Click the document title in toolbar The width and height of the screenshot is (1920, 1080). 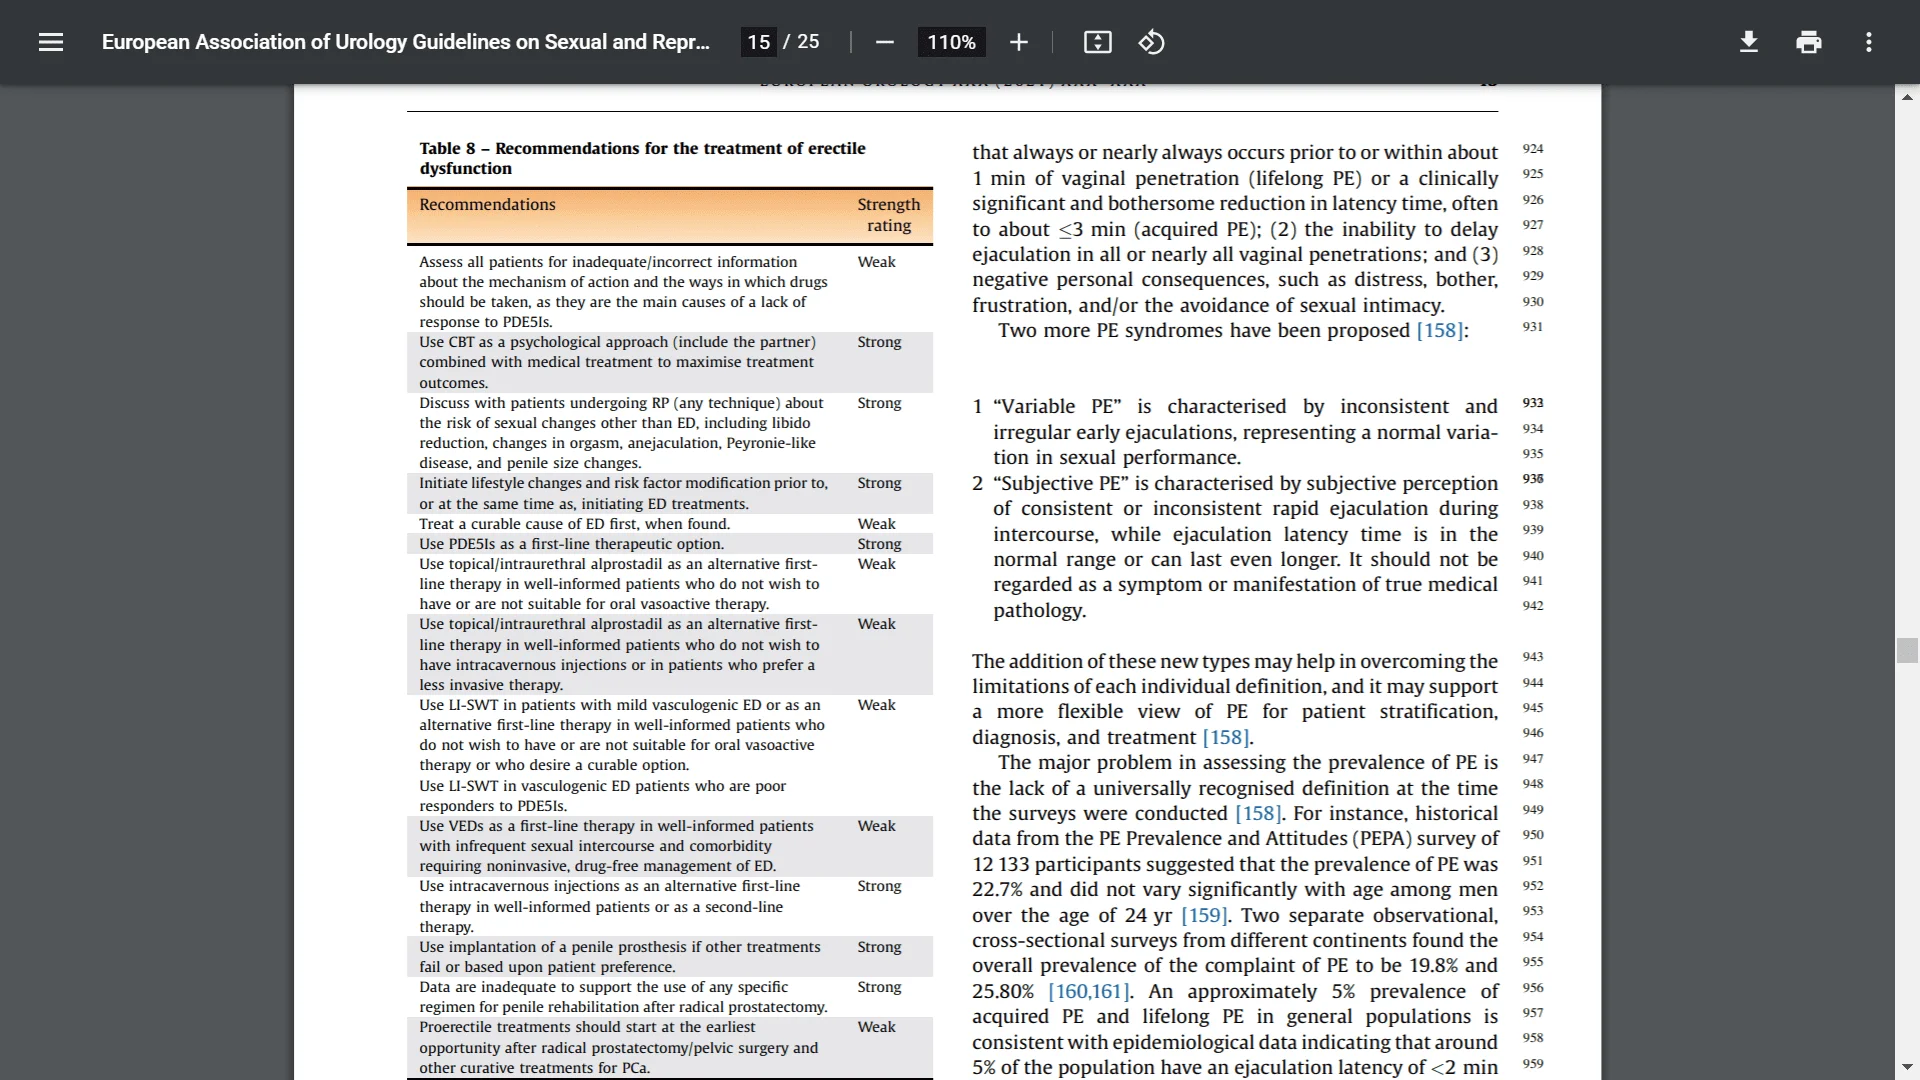[x=406, y=42]
